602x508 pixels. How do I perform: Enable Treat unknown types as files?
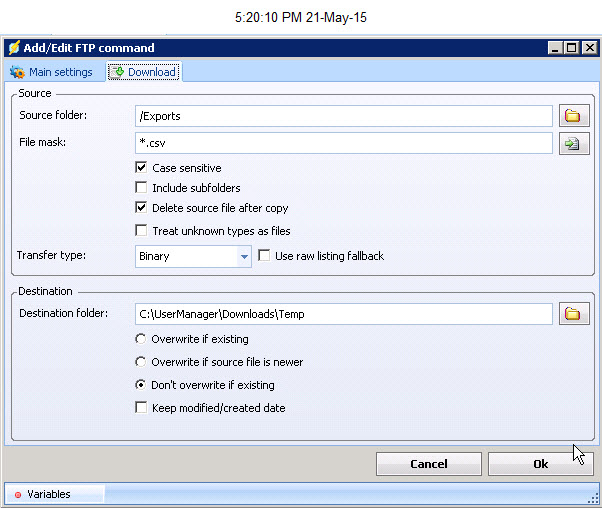pyautogui.click(x=141, y=231)
